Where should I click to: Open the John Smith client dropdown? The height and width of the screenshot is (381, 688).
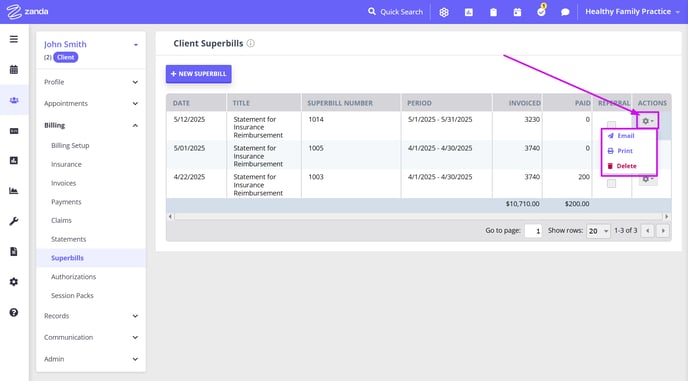(136, 44)
